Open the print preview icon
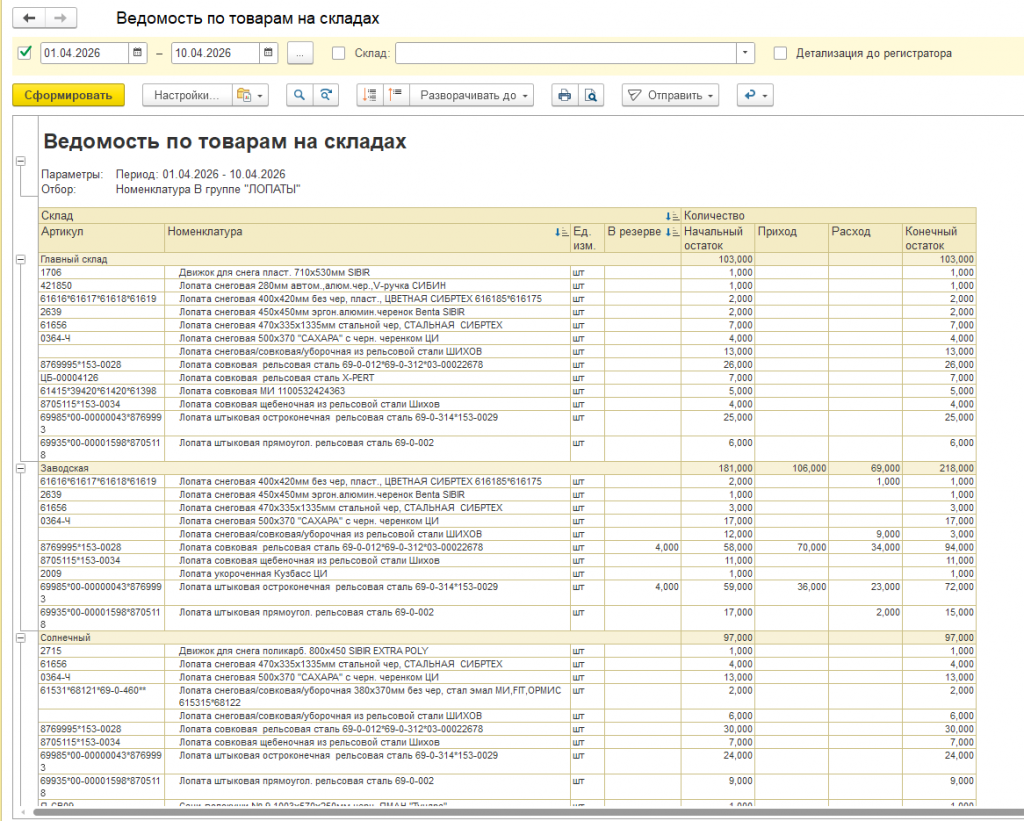The image size is (1024, 821). (x=592, y=95)
